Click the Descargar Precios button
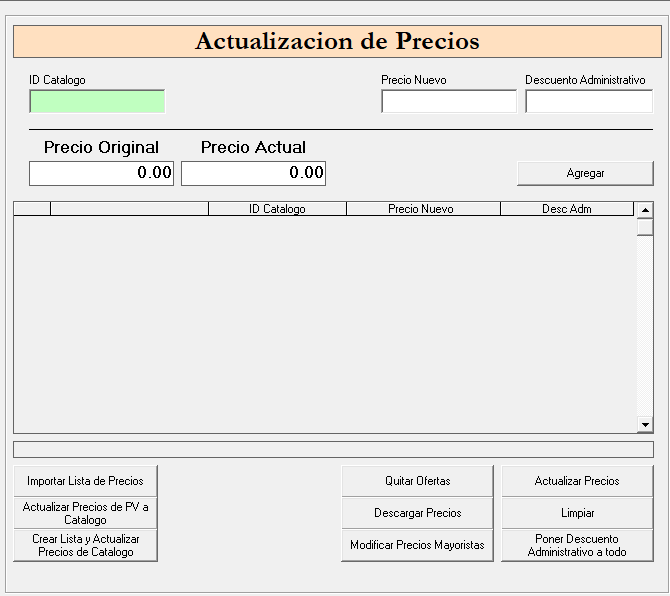This screenshot has width=670, height=596. point(417,513)
